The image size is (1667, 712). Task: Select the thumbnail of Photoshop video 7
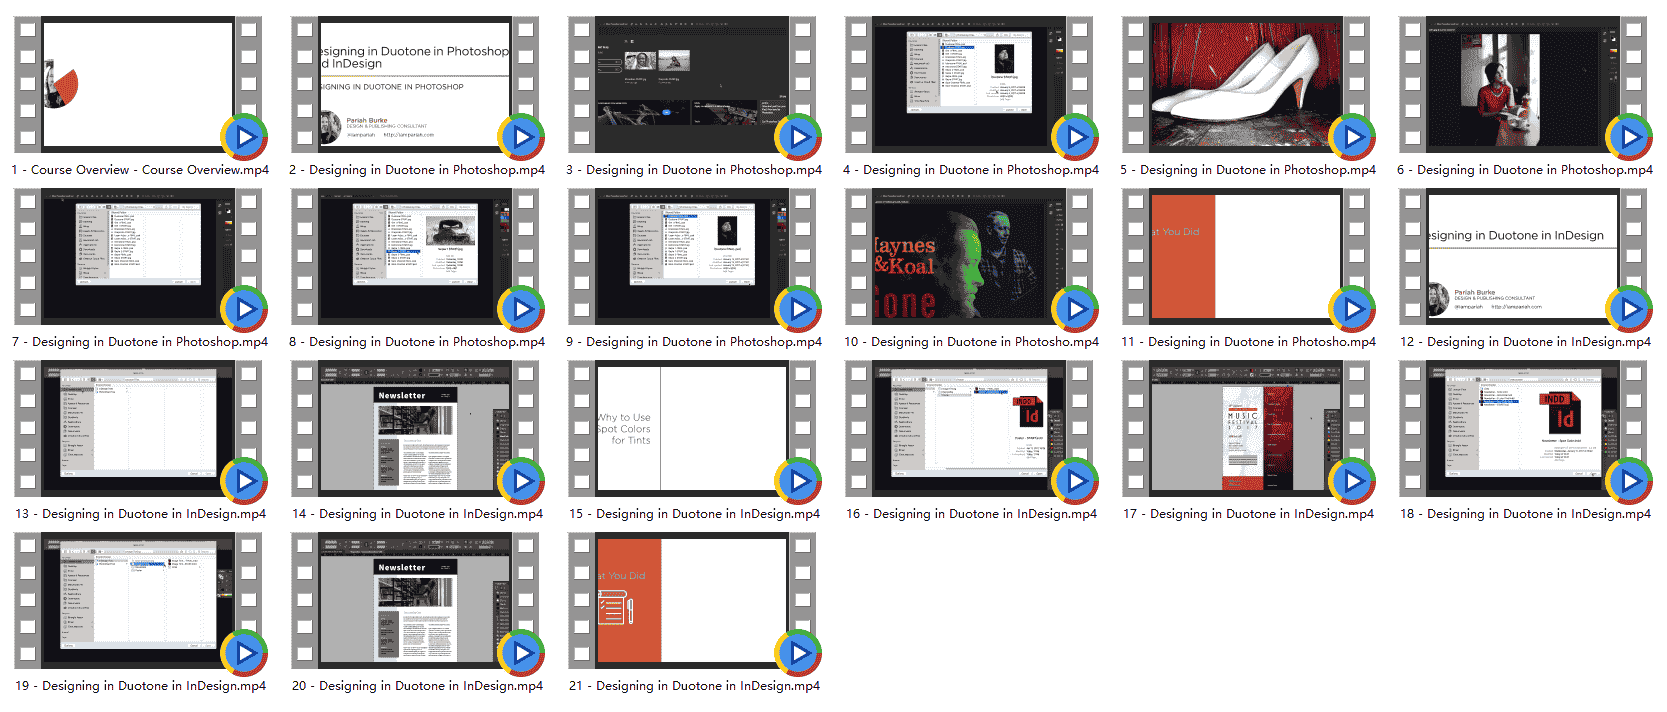click(x=138, y=256)
